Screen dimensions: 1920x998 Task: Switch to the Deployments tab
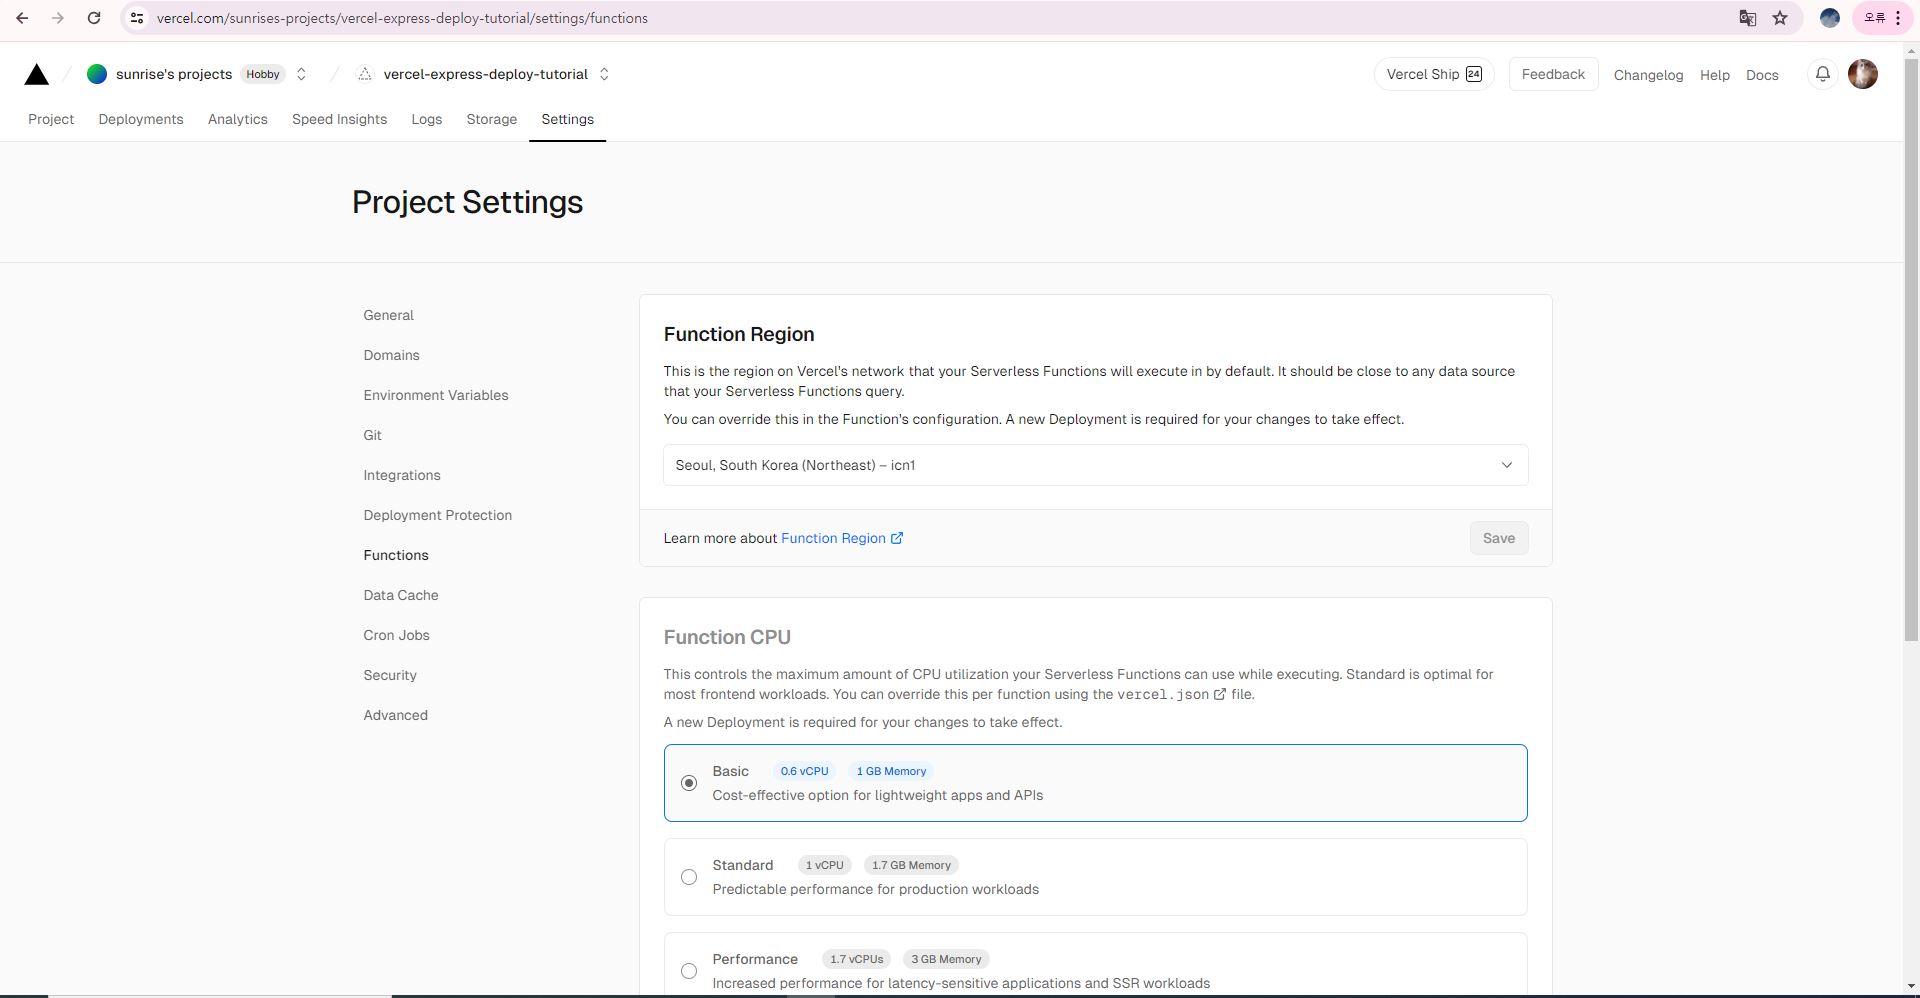pyautogui.click(x=141, y=119)
